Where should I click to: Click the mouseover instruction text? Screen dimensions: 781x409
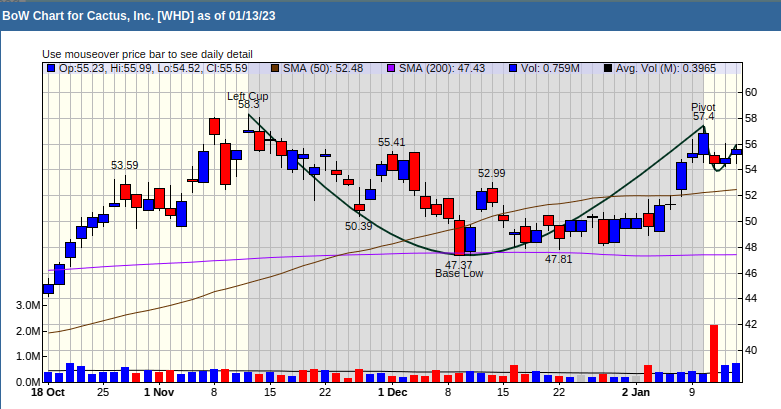147,54
